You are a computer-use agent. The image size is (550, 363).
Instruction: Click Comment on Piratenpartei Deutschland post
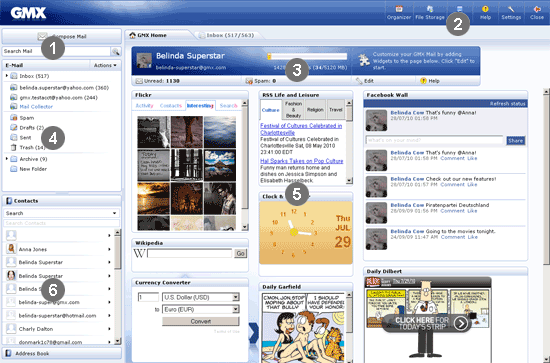[452, 211]
